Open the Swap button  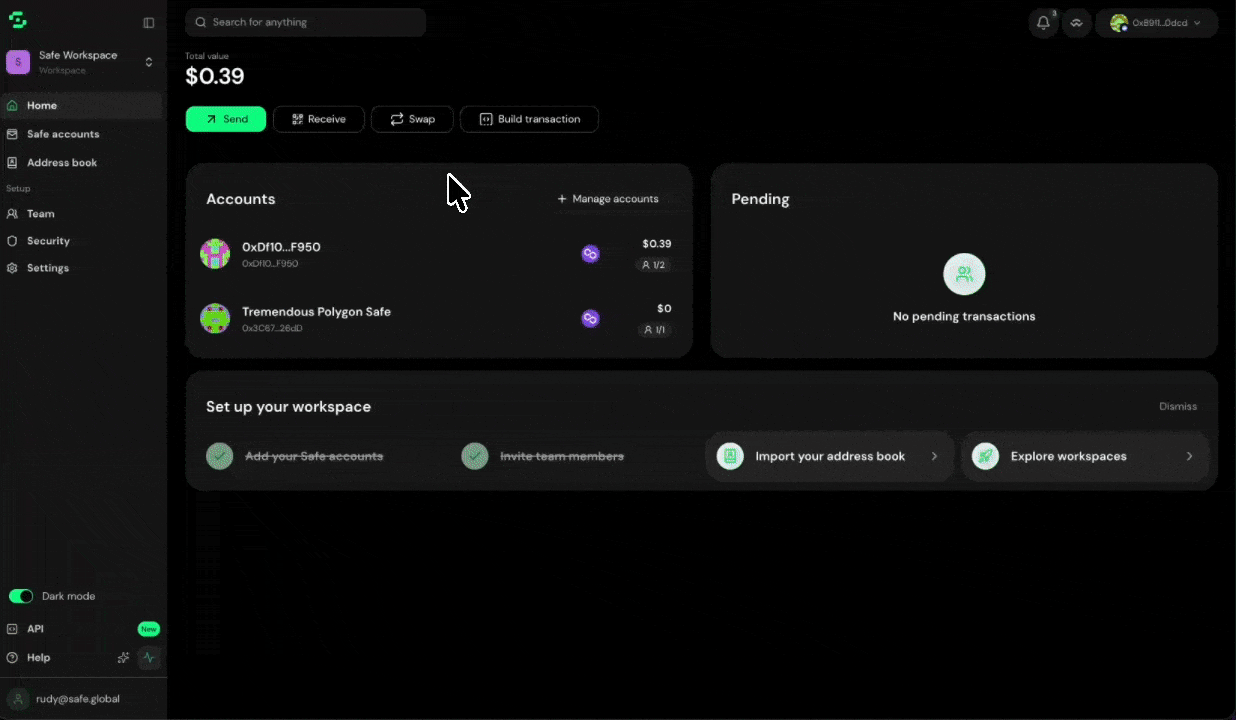(x=412, y=119)
